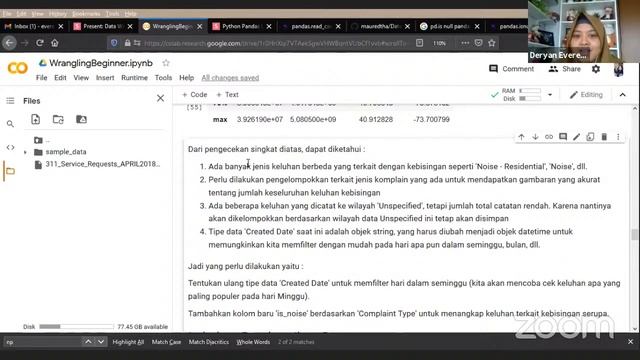Mirror cell in tab icon
The image size is (640, 360).
[x=590, y=137]
